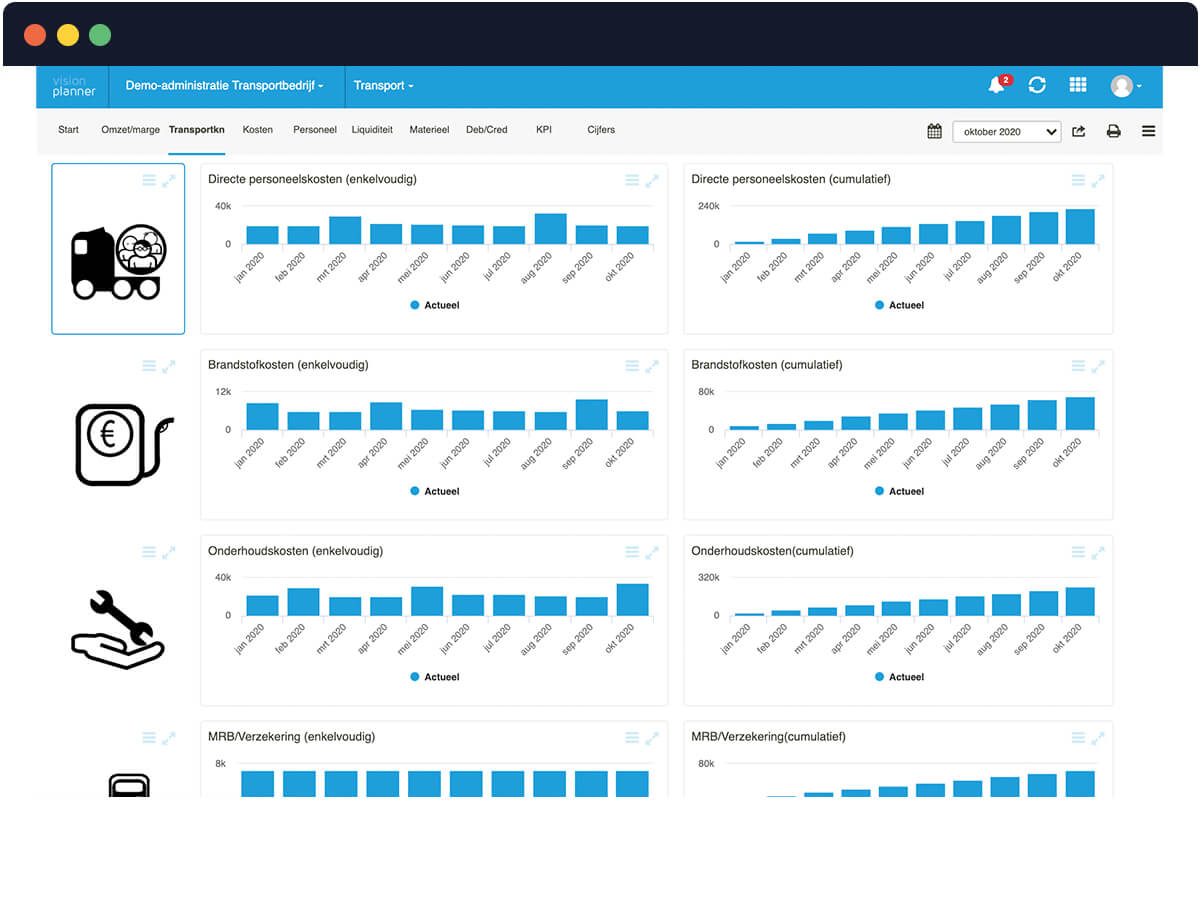Open the Demo-administratie Transportbedrijf dropdown
Viewport: 1200px width, 900px height.
click(x=225, y=86)
